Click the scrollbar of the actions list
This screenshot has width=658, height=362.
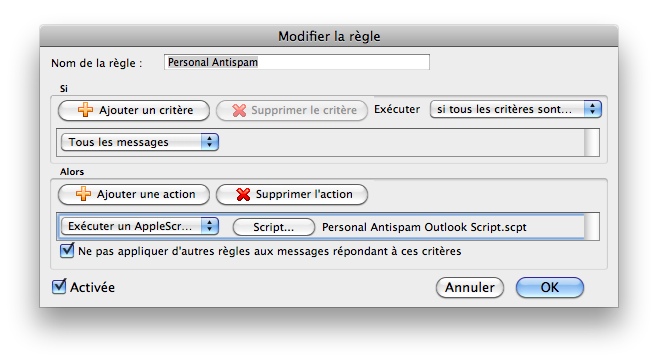592,227
